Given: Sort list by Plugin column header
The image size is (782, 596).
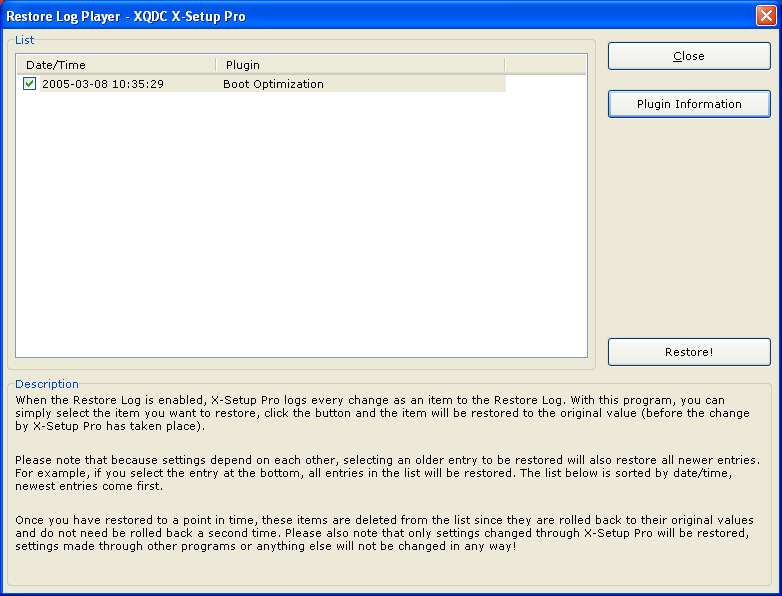Looking at the screenshot, I should tap(360, 65).
